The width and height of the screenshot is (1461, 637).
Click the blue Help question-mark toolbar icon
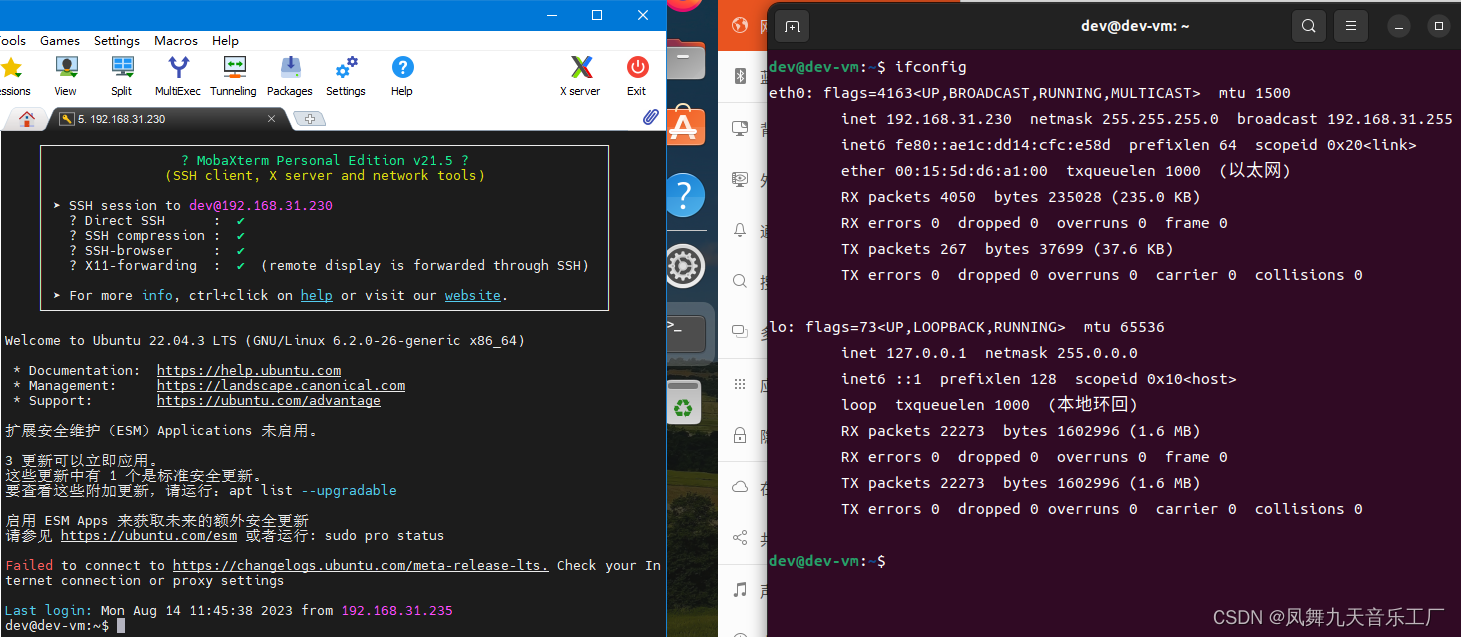402,68
